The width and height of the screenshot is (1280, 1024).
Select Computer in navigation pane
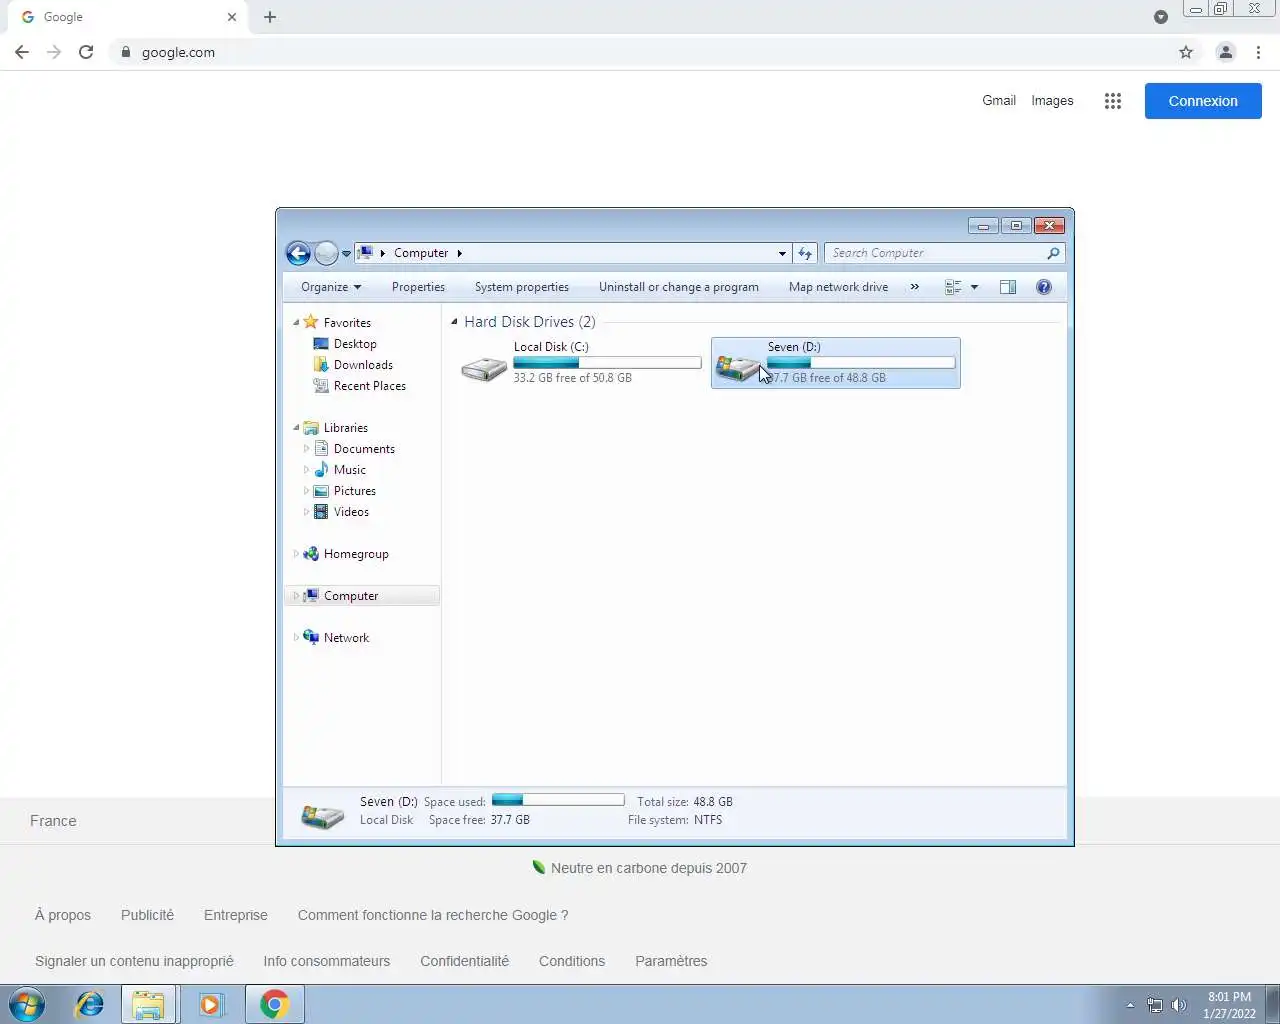(350, 596)
